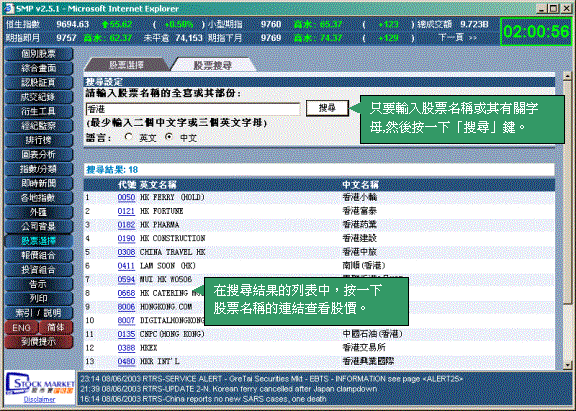The width and height of the screenshot is (576, 411).
Task: Open stock code 0308 link
Action: point(126,252)
